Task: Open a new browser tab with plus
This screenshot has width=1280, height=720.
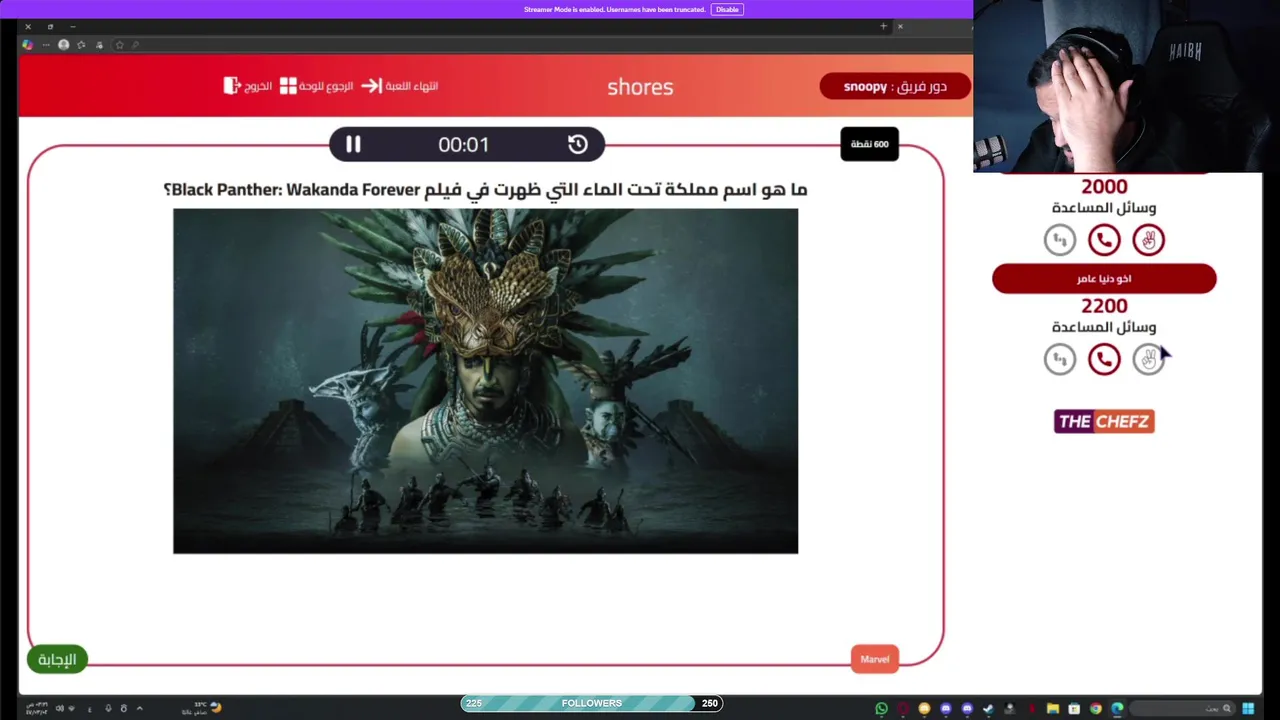Action: [883, 26]
